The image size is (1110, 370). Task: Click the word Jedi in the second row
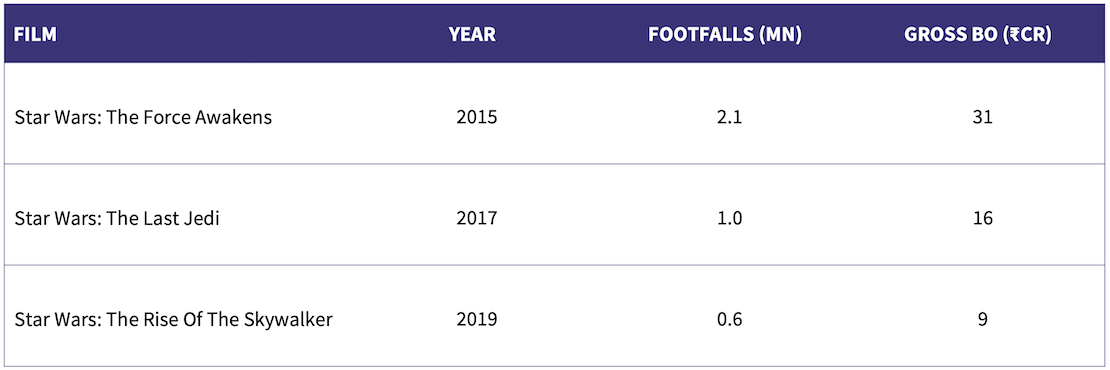point(203,219)
